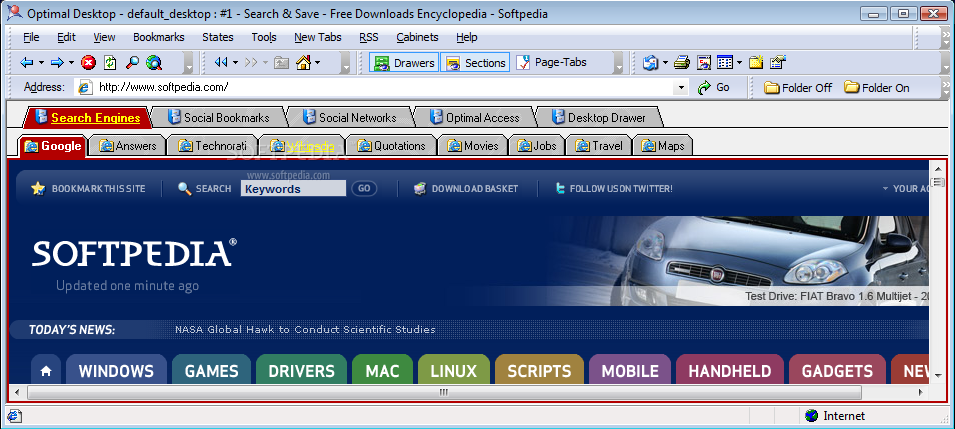Open the Forward button history dropdown arrow
The image size is (955, 429).
click(x=71, y=62)
